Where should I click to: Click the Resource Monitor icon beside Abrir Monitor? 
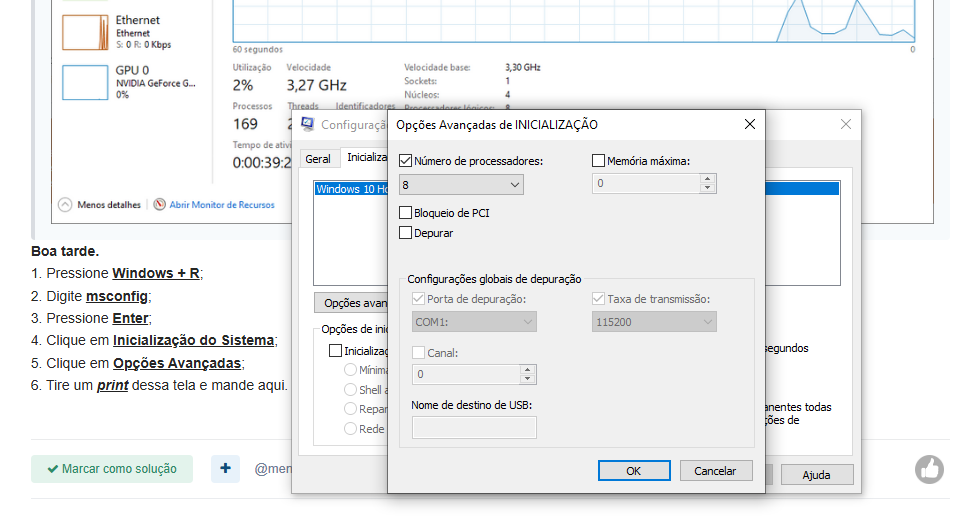159,204
